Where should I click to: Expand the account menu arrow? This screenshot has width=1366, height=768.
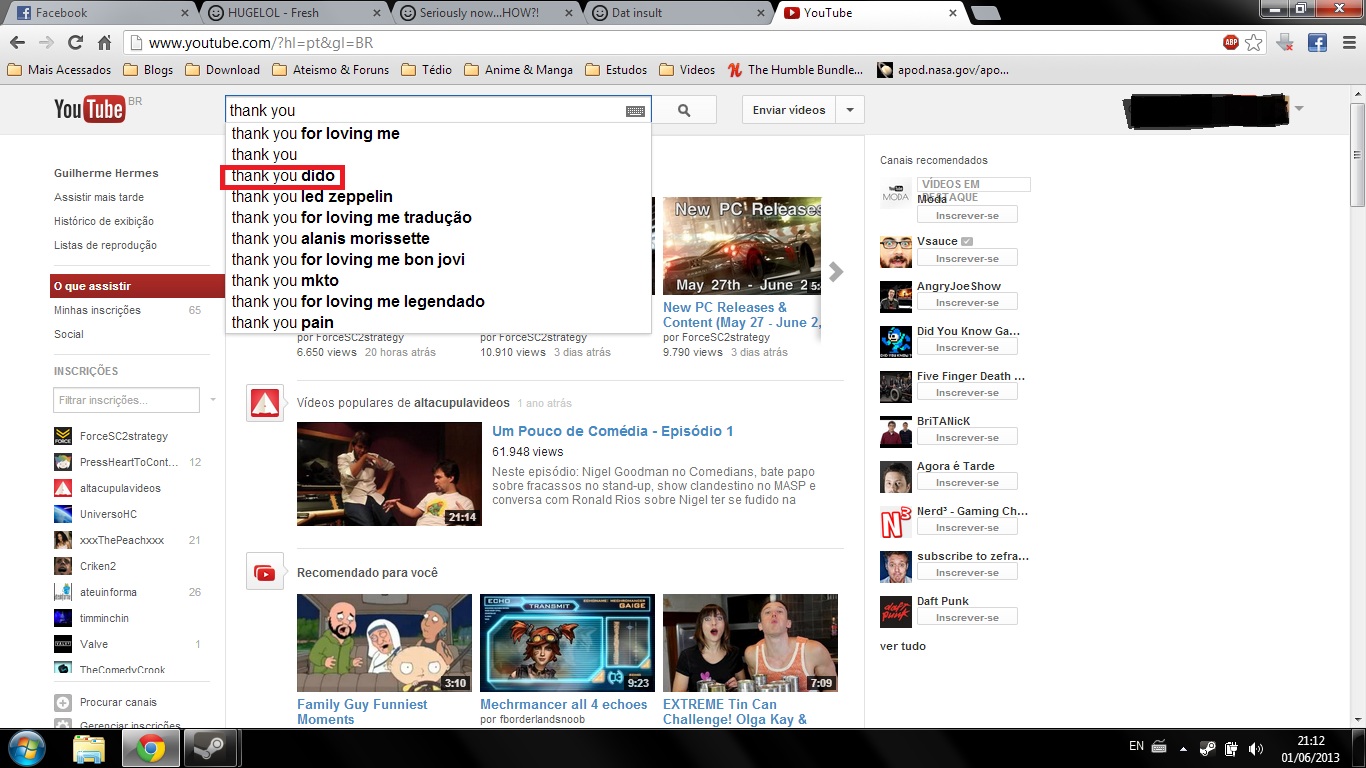[1299, 108]
